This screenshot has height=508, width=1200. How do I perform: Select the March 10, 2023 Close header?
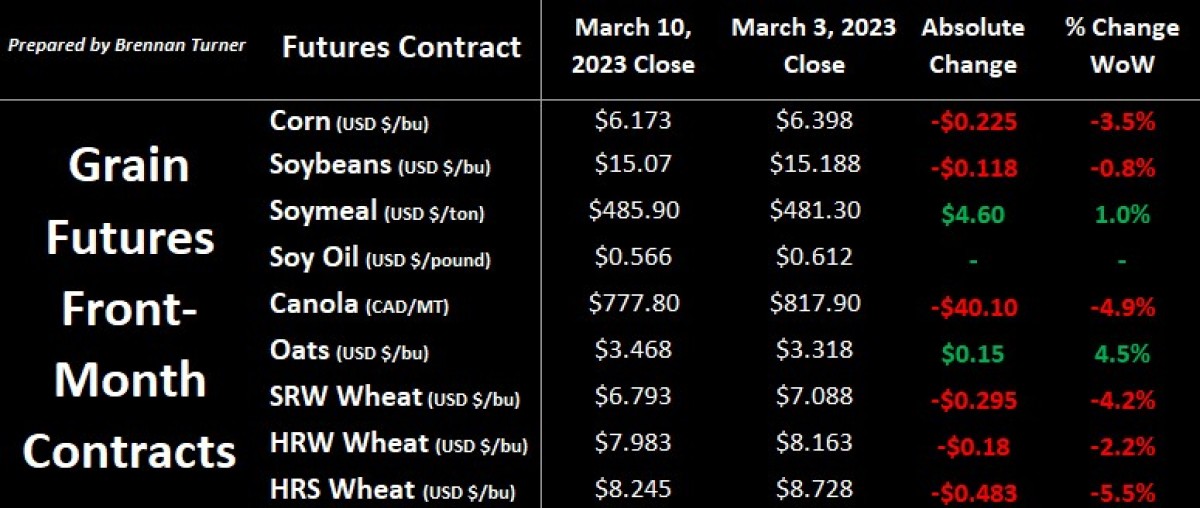(634, 46)
